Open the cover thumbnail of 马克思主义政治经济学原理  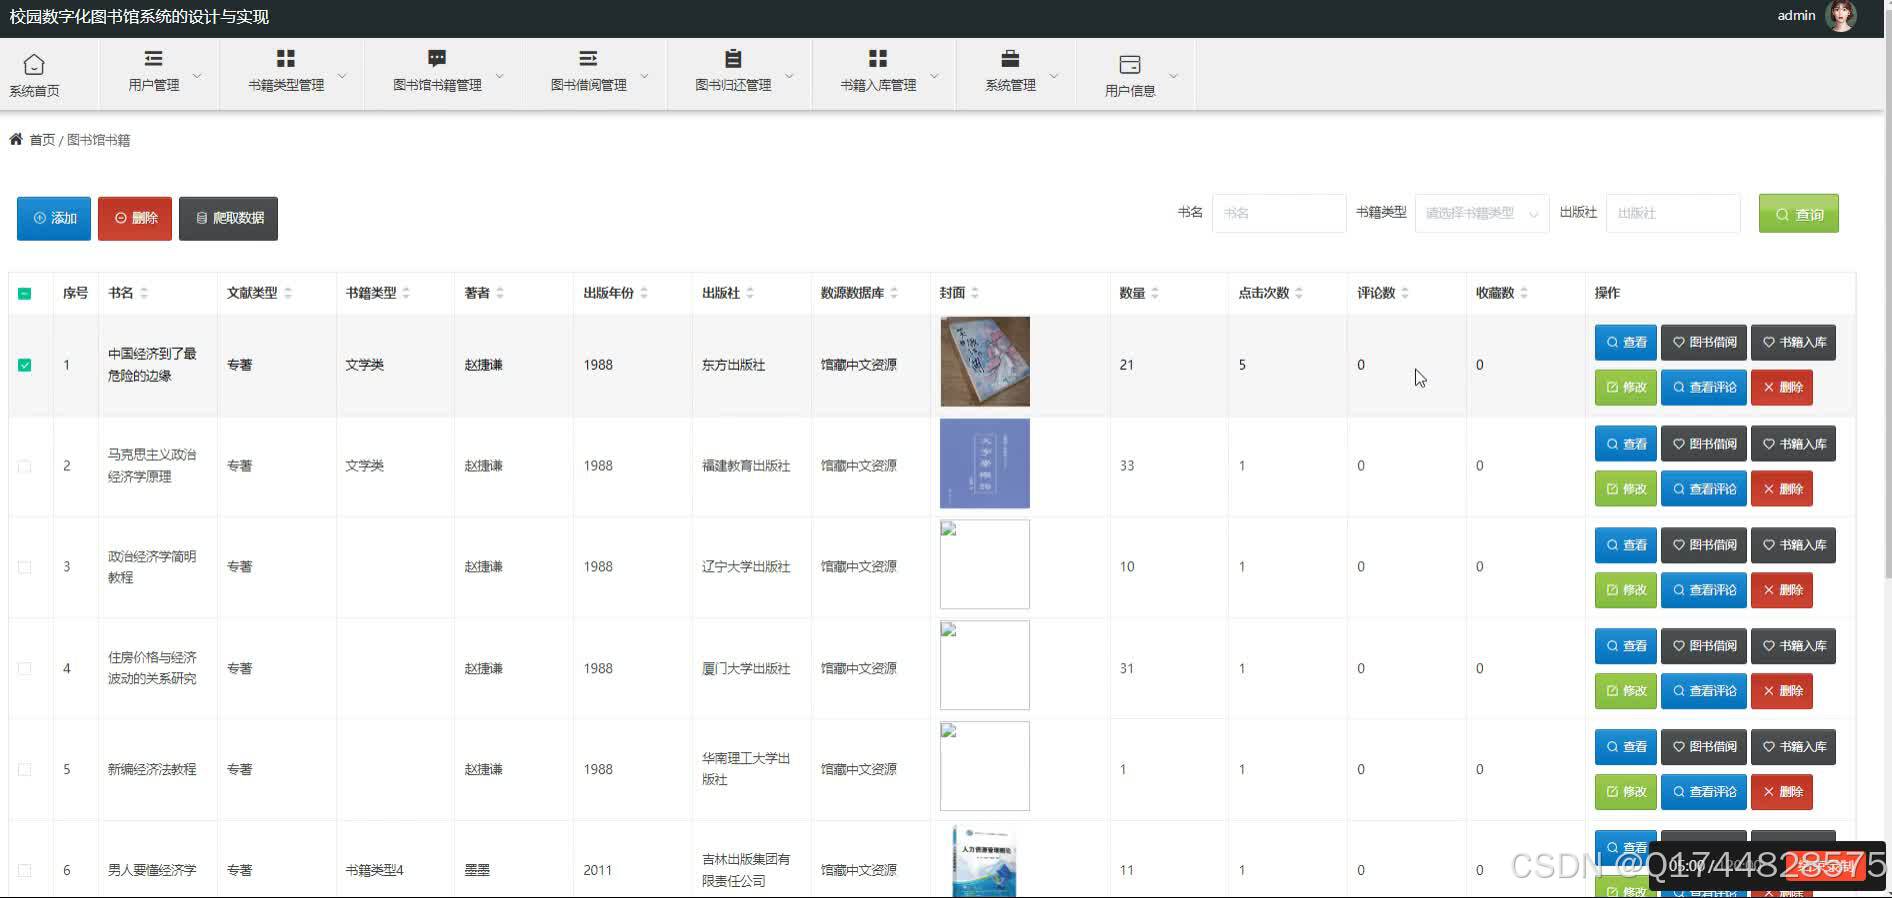985,463
